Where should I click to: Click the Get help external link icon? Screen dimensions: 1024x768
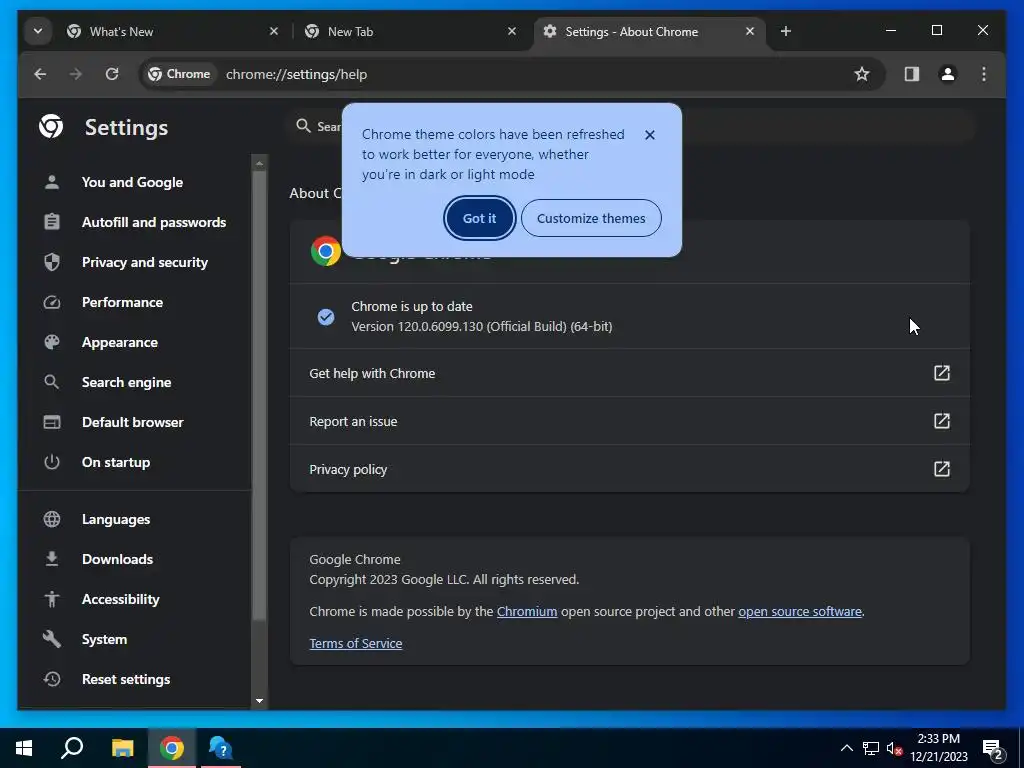point(942,373)
